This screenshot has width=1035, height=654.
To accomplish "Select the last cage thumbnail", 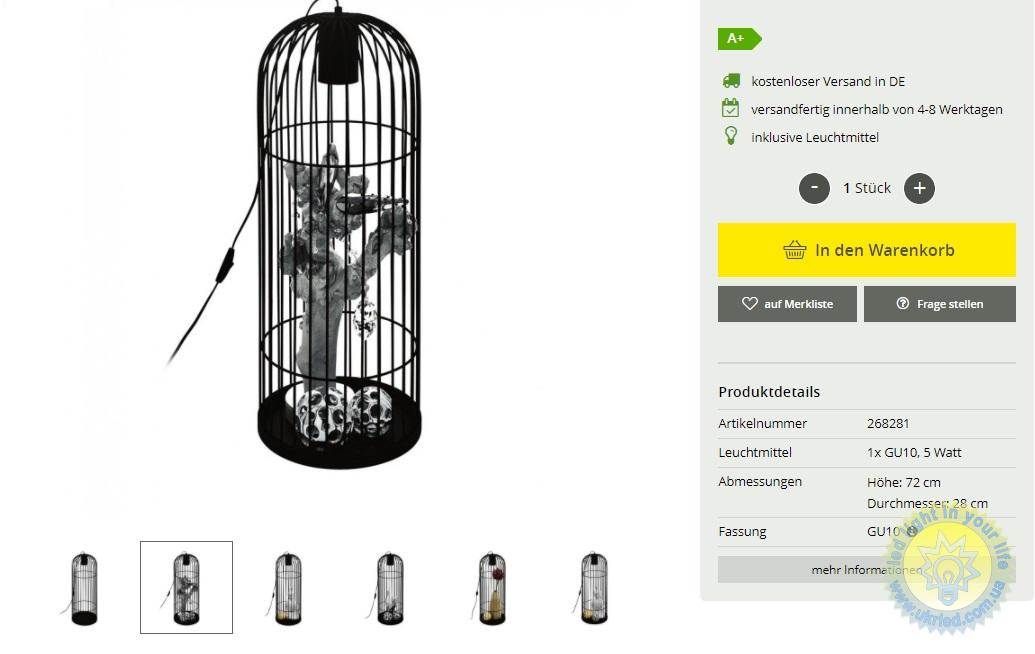I will (593, 588).
